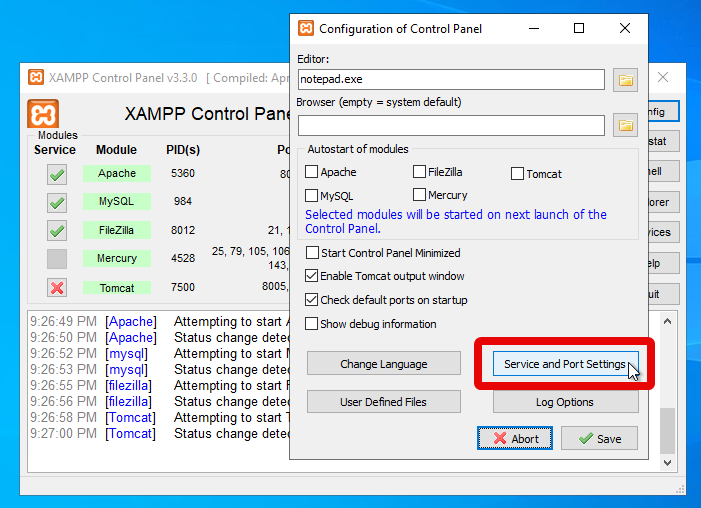The height and width of the screenshot is (508, 701).
Task: Click the XAMPP logo in Configuration dialog title bar
Action: (306, 28)
